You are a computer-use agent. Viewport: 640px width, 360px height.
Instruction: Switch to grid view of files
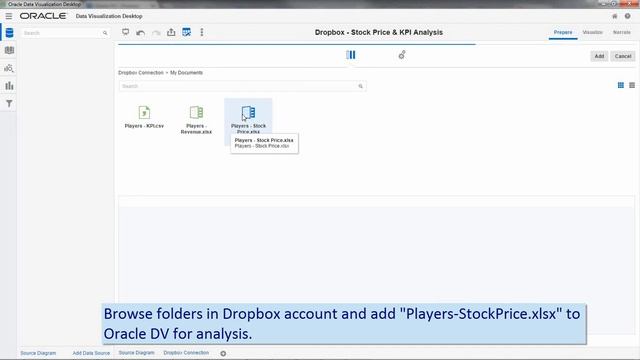coord(621,85)
